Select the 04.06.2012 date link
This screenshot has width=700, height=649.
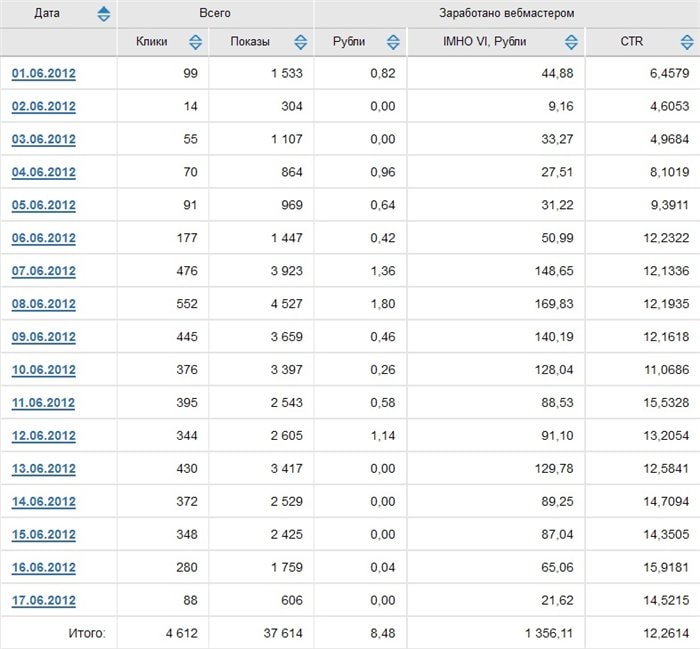point(44,172)
